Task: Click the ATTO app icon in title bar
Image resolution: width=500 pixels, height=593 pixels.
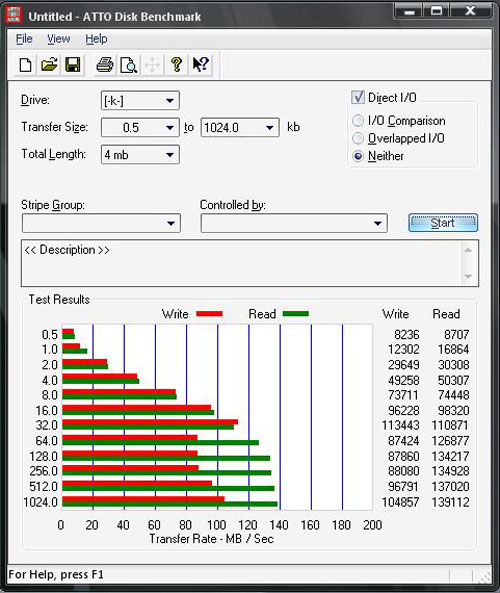Action: pyautogui.click(x=14, y=15)
